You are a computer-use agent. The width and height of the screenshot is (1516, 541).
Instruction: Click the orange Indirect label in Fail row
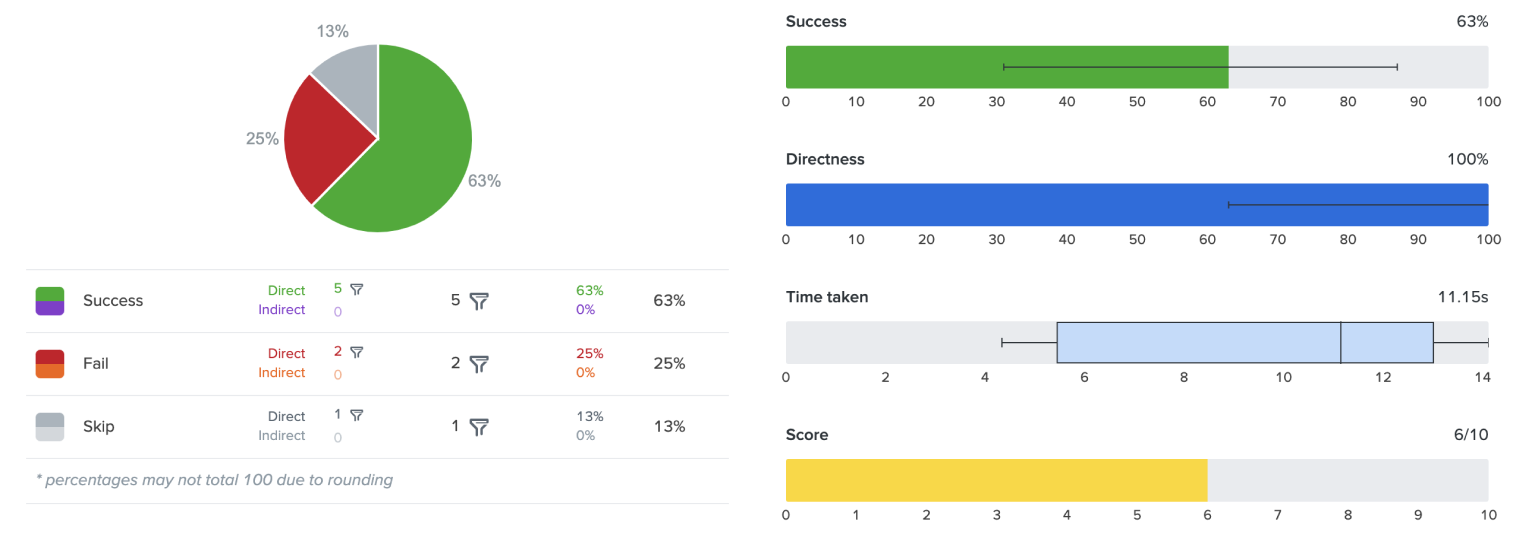[282, 373]
